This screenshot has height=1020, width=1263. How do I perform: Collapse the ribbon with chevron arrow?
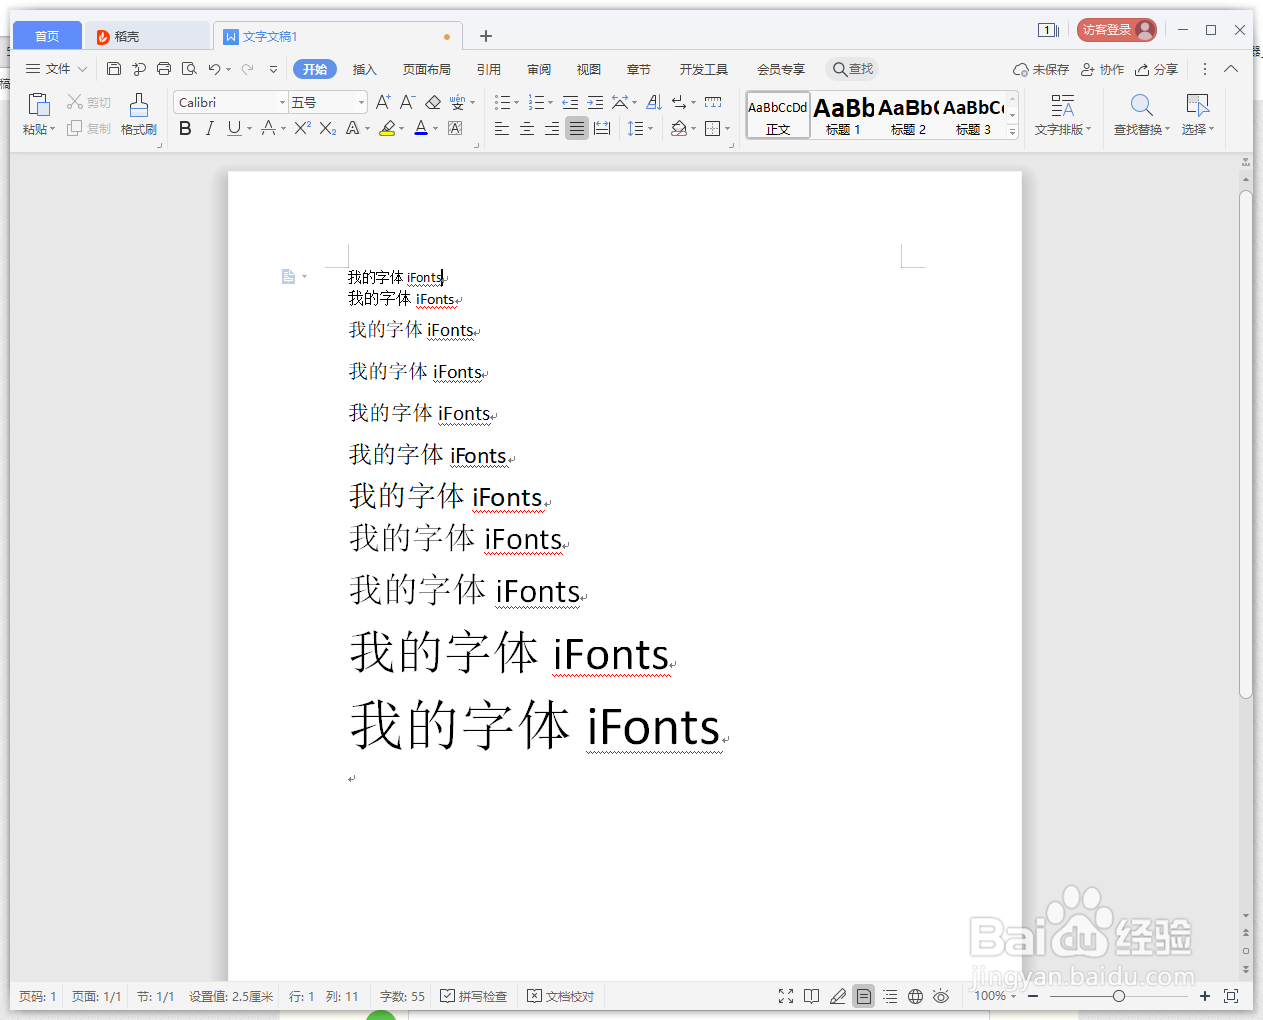click(1231, 69)
